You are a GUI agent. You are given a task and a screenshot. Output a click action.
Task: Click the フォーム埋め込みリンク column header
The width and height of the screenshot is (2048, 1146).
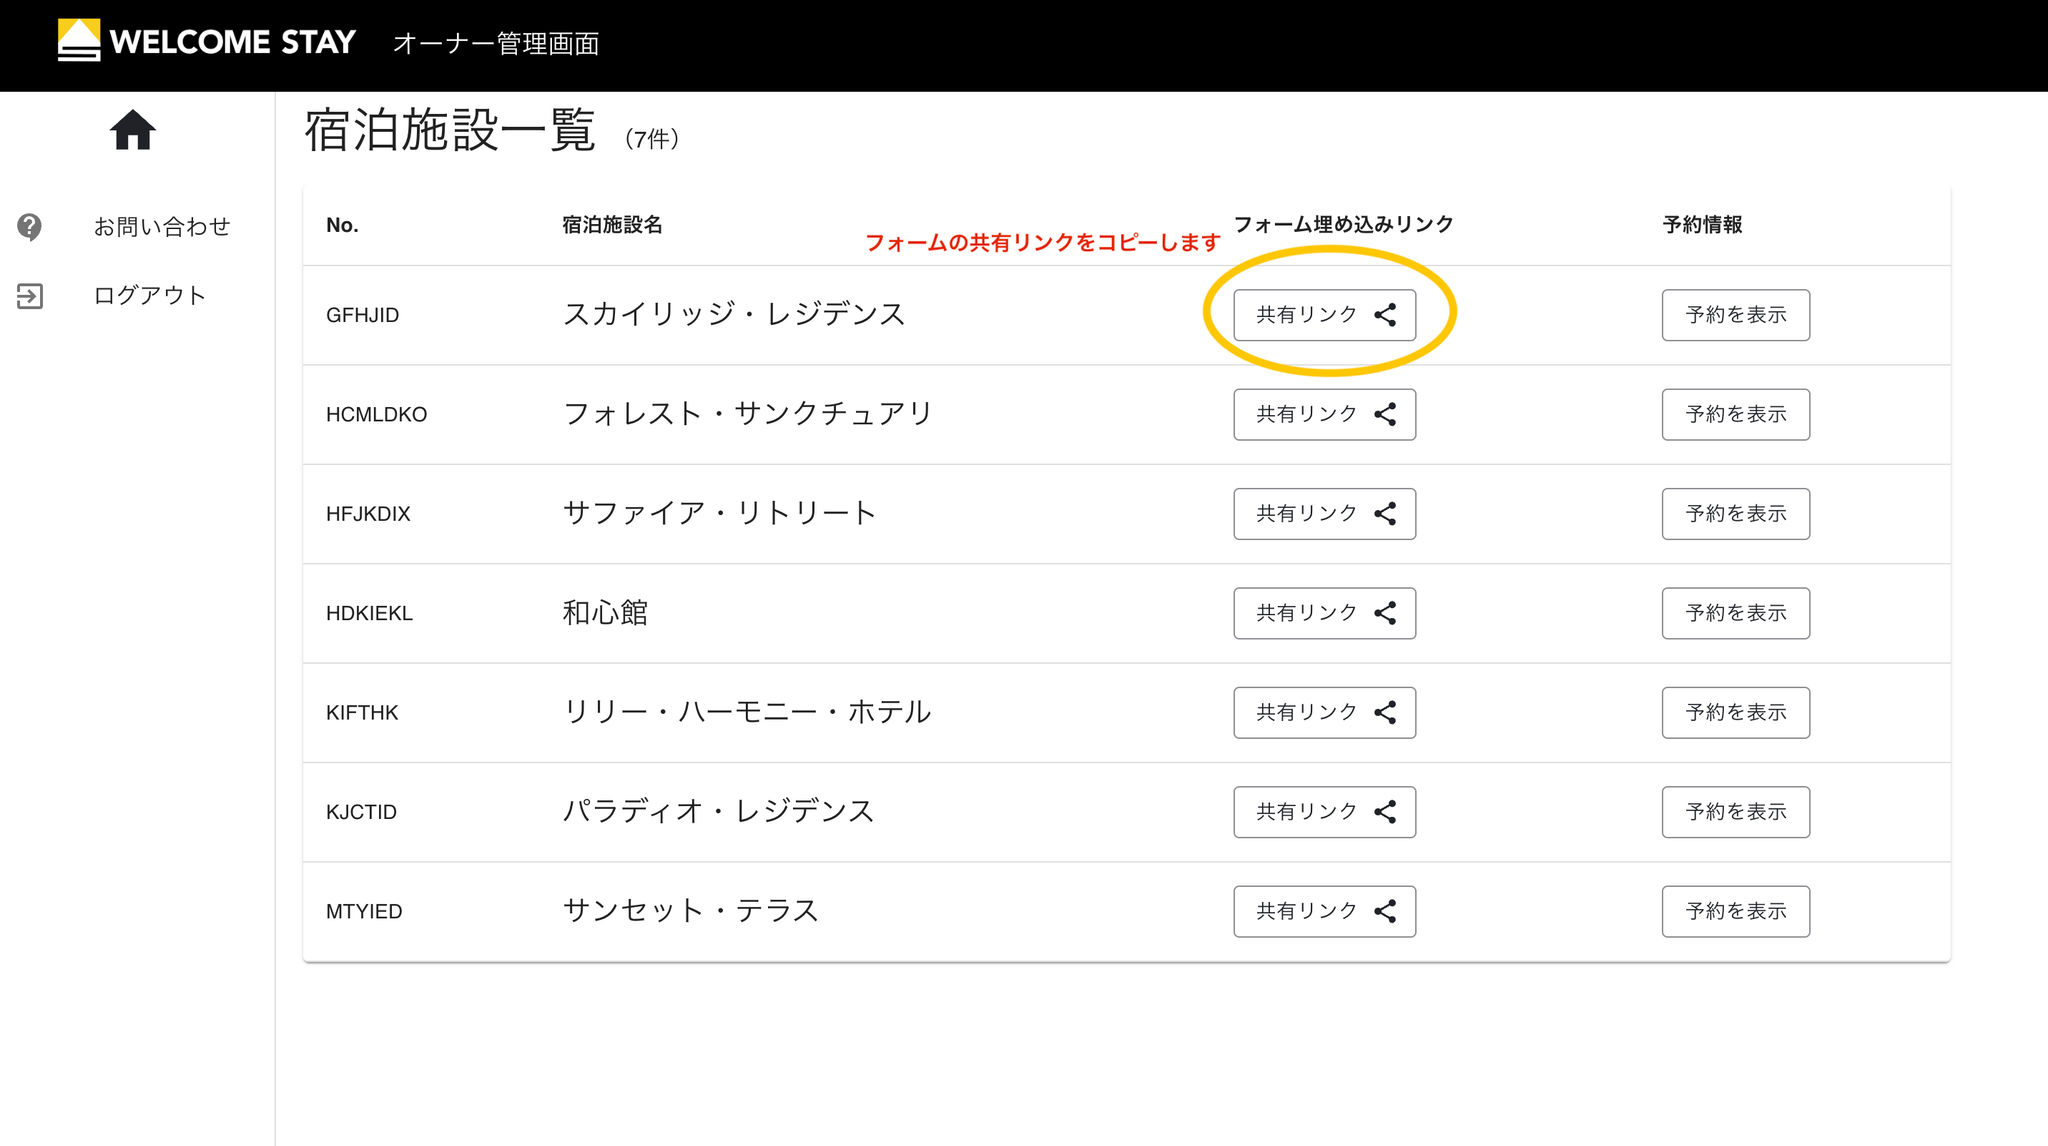click(1343, 224)
